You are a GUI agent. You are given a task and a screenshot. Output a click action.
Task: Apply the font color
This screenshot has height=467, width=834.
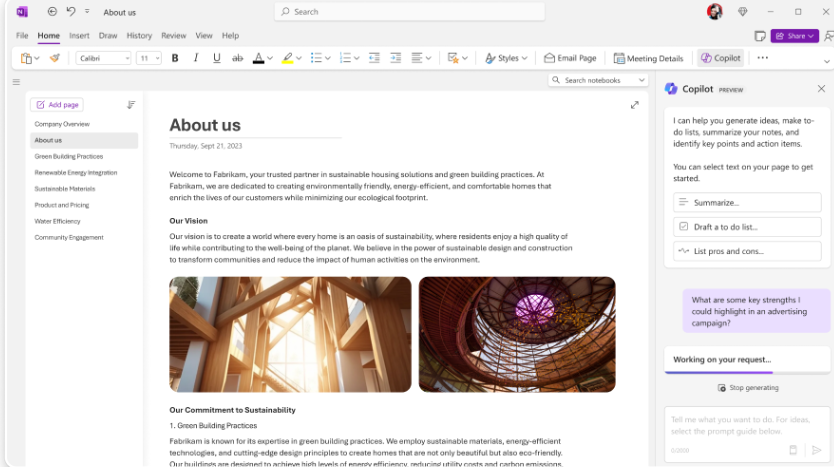tap(258, 58)
